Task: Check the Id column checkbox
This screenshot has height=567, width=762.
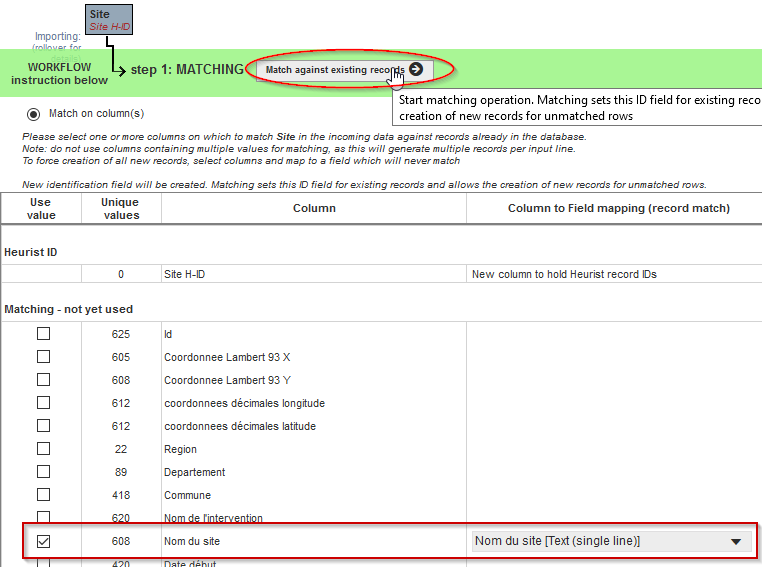Action: click(x=43, y=334)
